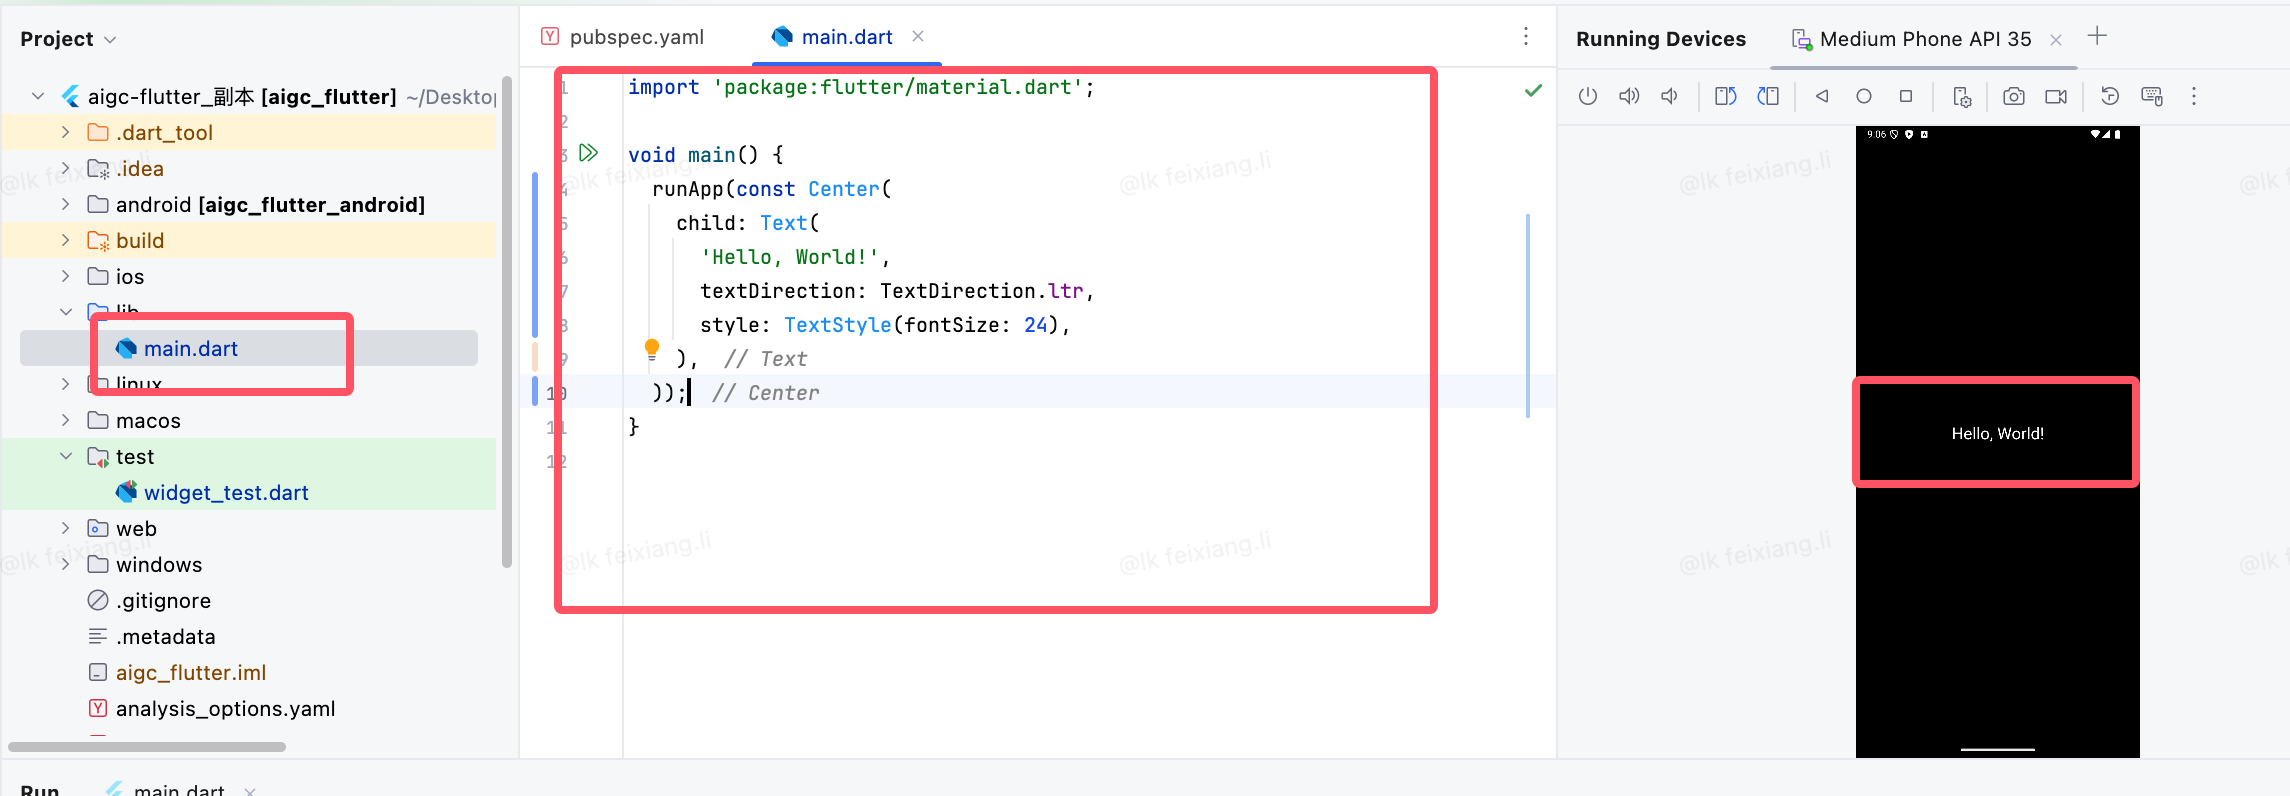Switch to the pubspec.yaml tab

pos(622,37)
